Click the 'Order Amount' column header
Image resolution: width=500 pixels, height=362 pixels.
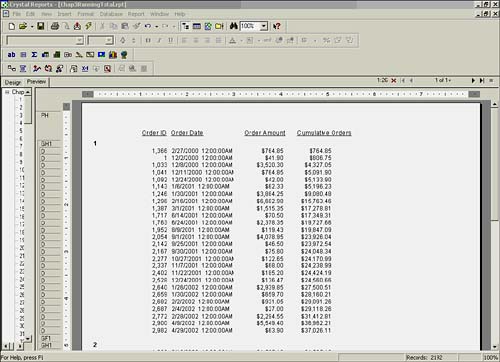265,133
